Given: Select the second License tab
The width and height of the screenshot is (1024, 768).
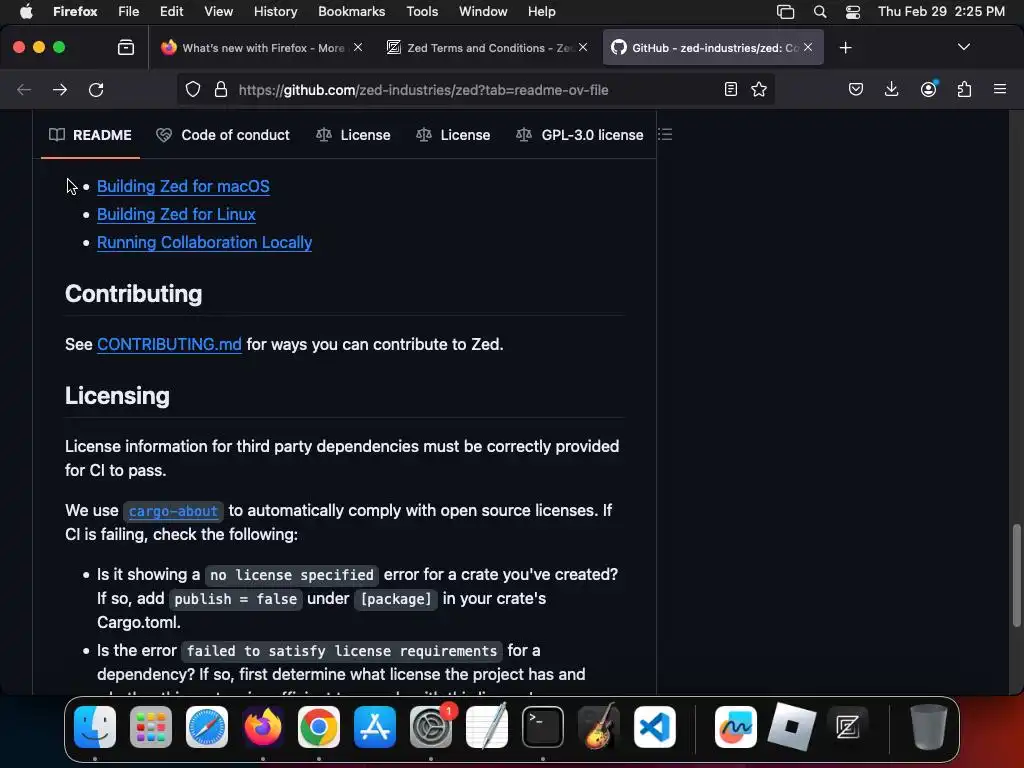Looking at the screenshot, I should click(453, 135).
